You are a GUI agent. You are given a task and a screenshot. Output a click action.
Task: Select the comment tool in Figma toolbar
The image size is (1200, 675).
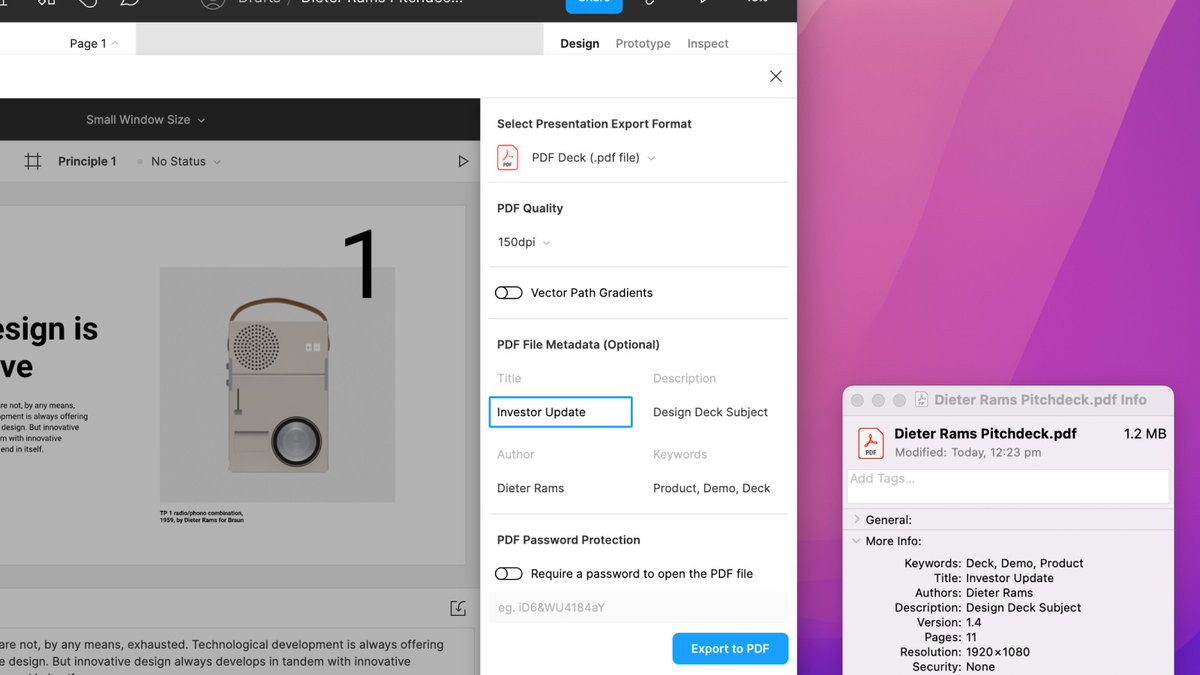(x=130, y=2)
